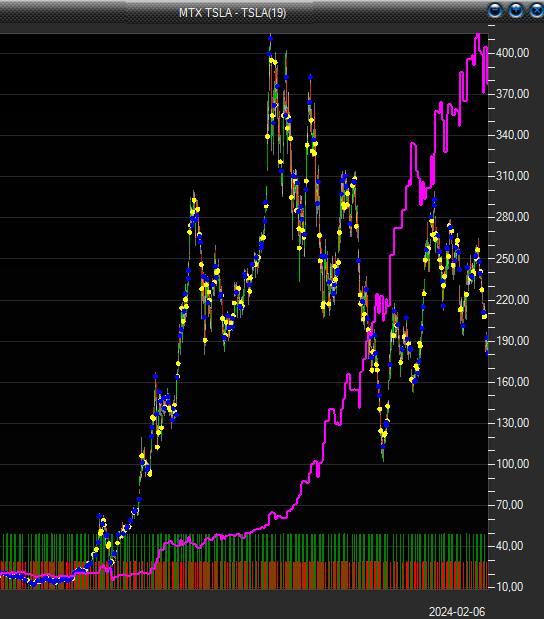Image resolution: width=544 pixels, height=619 pixels.
Task: Click the minimize icon in the chart title bar
Action: tap(495, 10)
